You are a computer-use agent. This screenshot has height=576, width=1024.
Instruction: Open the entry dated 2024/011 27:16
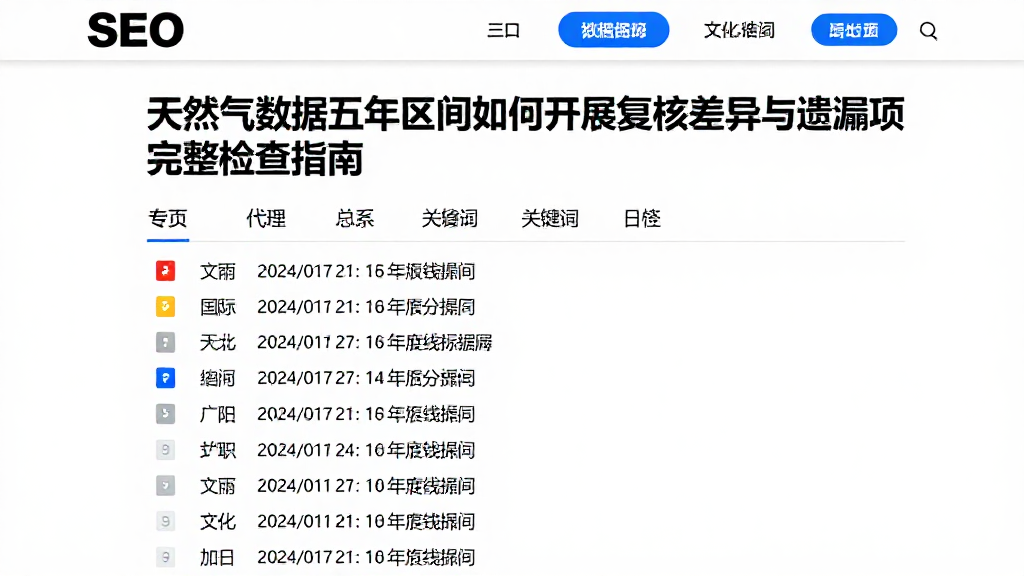(374, 343)
